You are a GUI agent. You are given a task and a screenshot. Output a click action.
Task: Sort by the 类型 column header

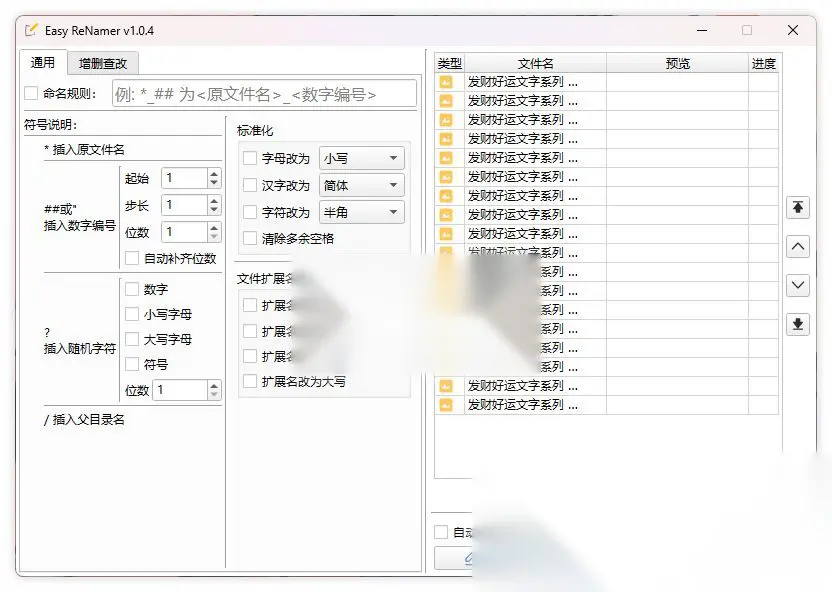pyautogui.click(x=449, y=64)
